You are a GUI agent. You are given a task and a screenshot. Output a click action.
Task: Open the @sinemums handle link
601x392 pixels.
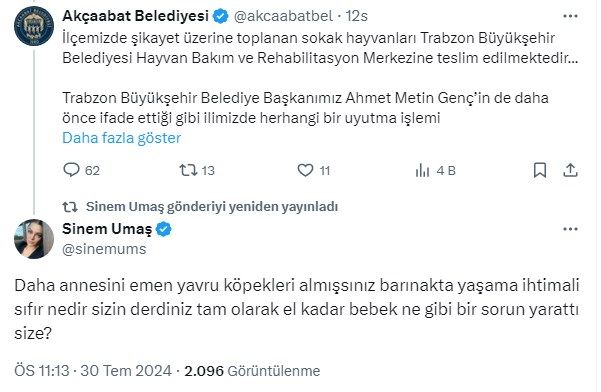point(104,249)
